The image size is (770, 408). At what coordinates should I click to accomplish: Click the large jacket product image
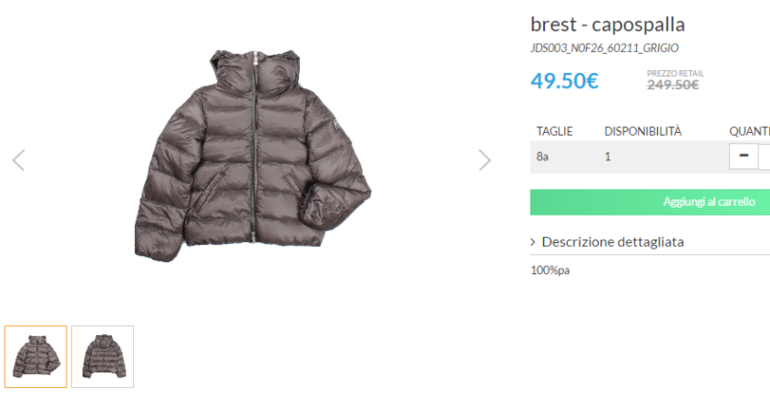[252, 155]
